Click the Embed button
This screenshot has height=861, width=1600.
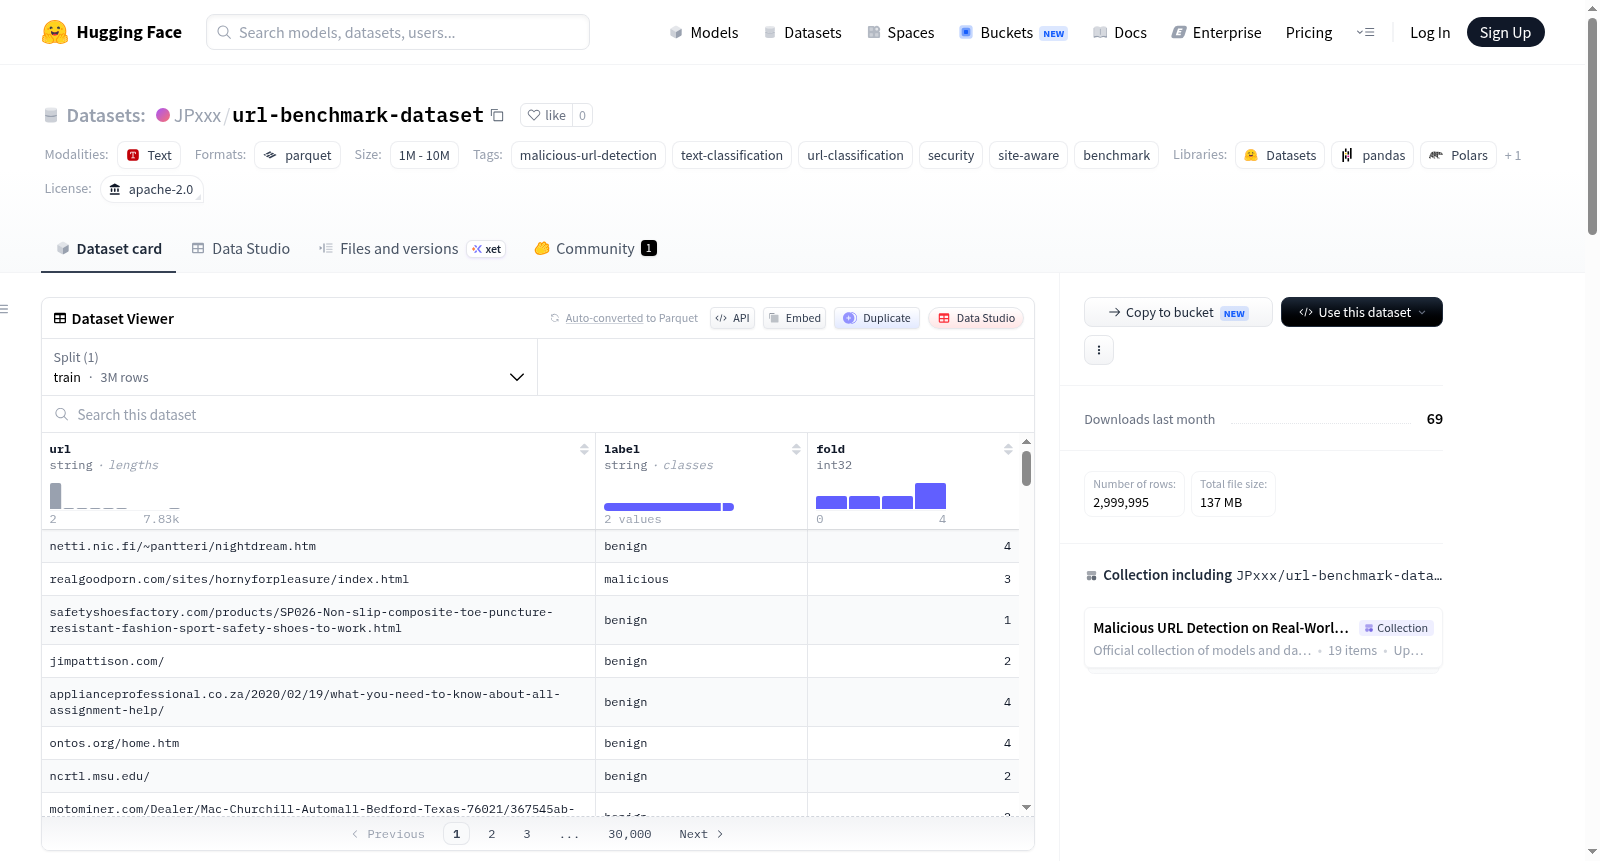tap(795, 318)
